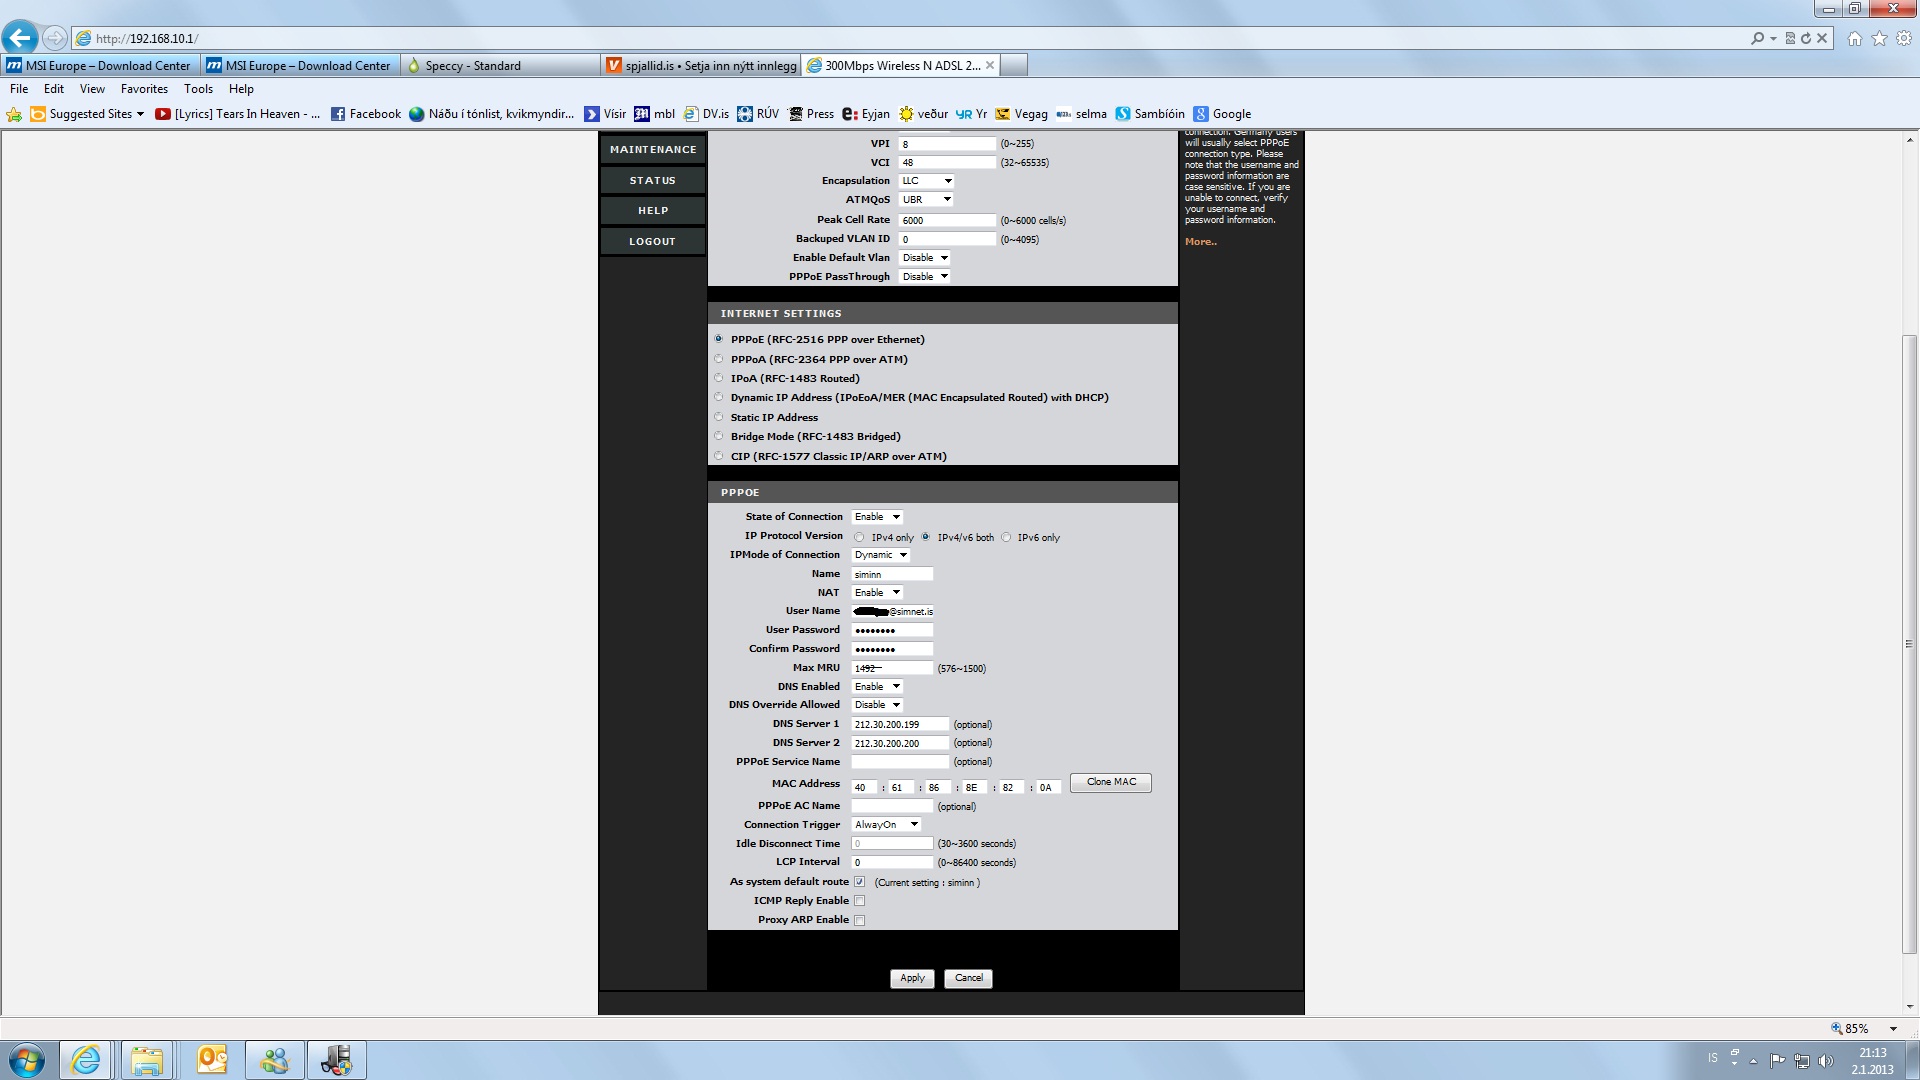Select PPPoA (RFC-2364) radio option
Screen dimensions: 1920x1080
719,359
